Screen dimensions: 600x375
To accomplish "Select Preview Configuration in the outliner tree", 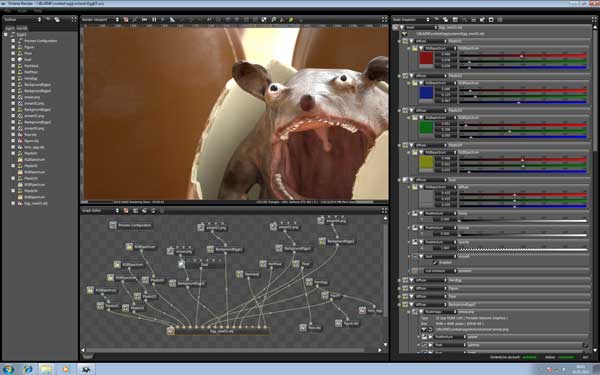I will 40,41.
